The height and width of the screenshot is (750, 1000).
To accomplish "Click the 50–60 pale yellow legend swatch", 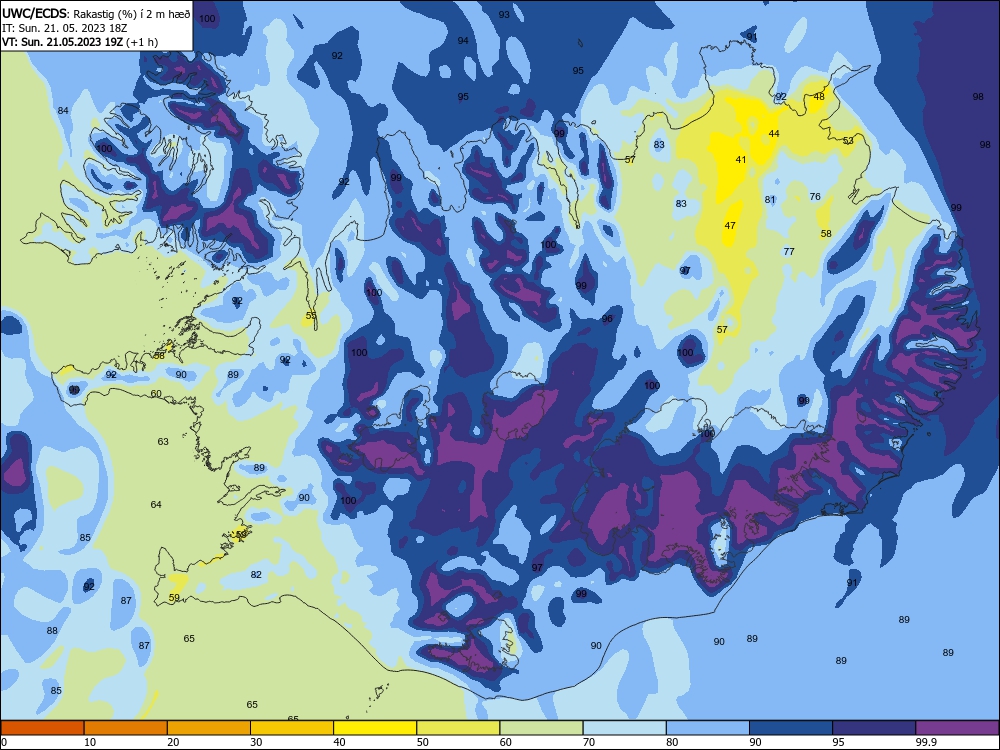I will point(458,728).
